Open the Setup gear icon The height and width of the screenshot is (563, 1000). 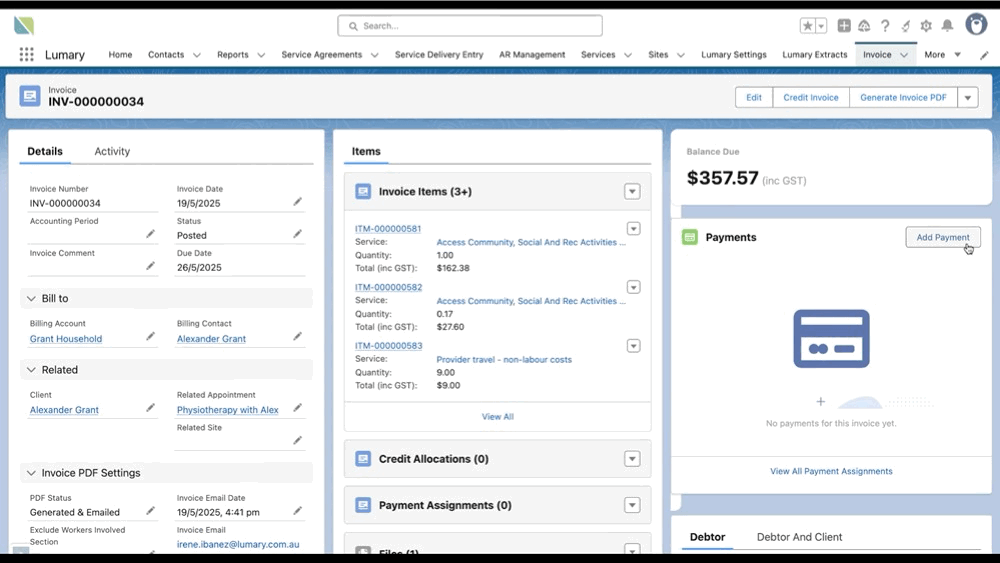click(x=926, y=26)
